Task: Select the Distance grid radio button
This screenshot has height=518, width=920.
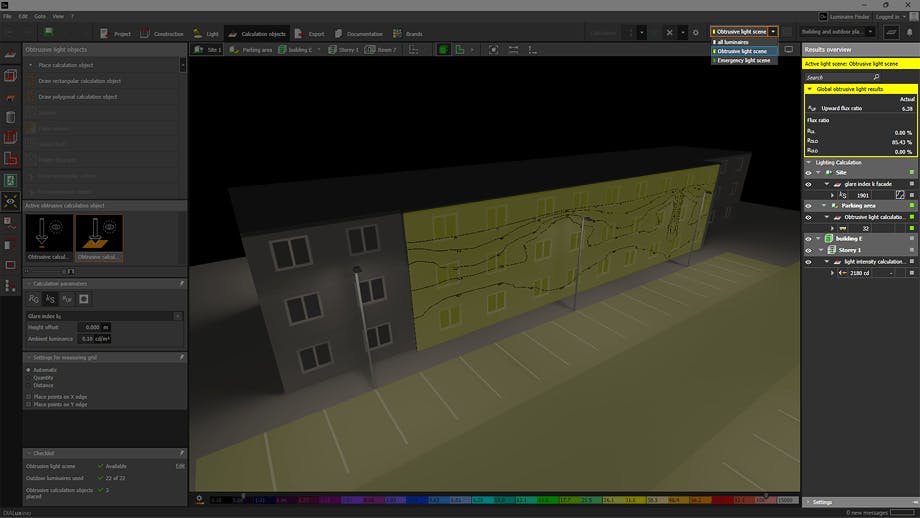Action: pyautogui.click(x=28, y=385)
